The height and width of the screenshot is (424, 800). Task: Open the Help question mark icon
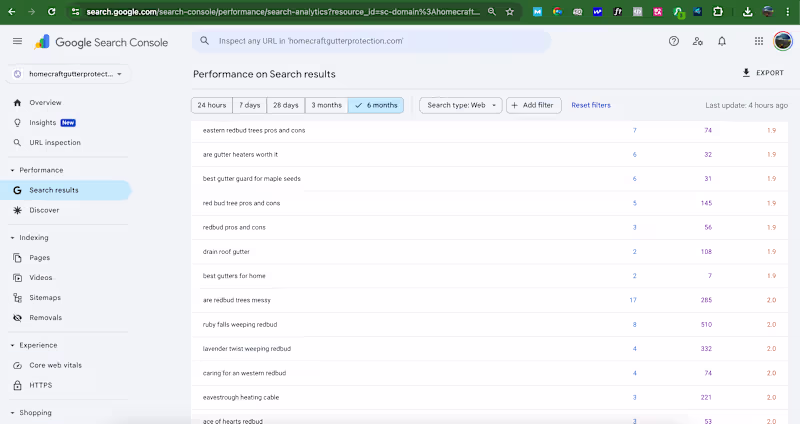(x=673, y=41)
